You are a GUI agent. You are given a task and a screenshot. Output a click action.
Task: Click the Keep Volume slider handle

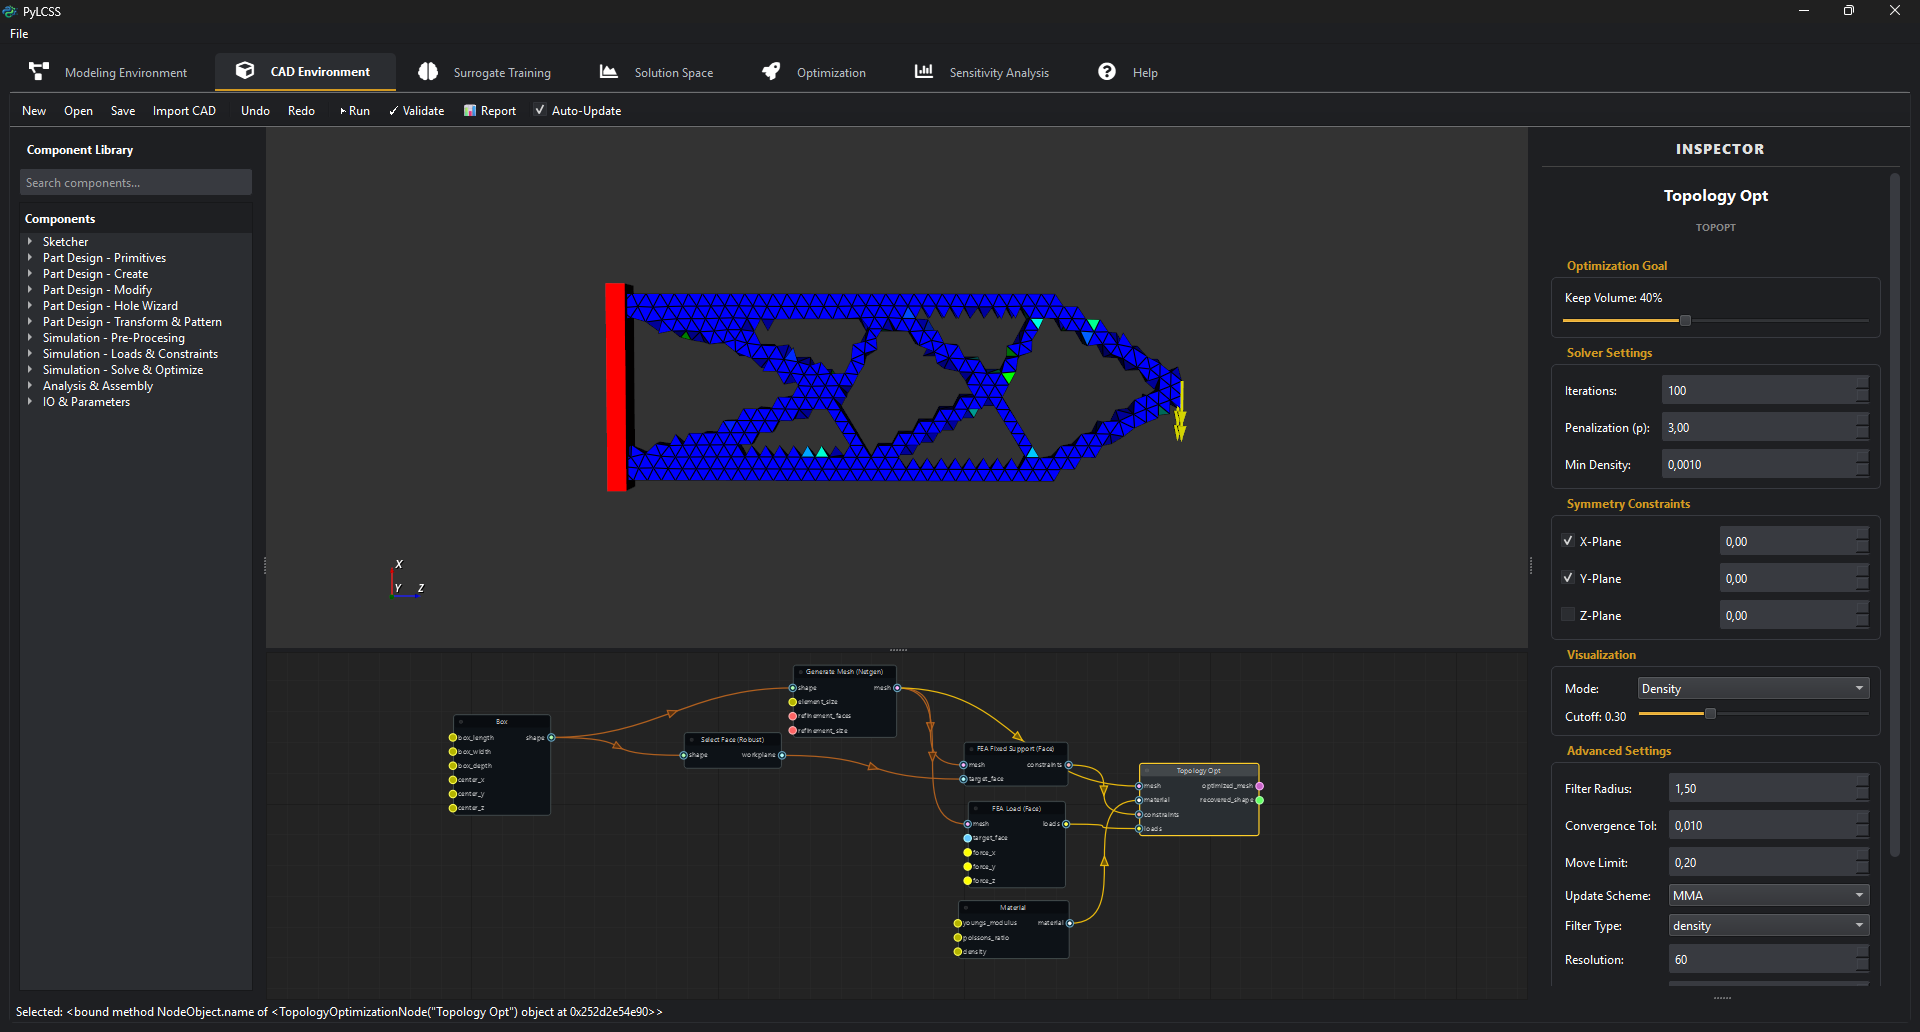pyautogui.click(x=1685, y=321)
